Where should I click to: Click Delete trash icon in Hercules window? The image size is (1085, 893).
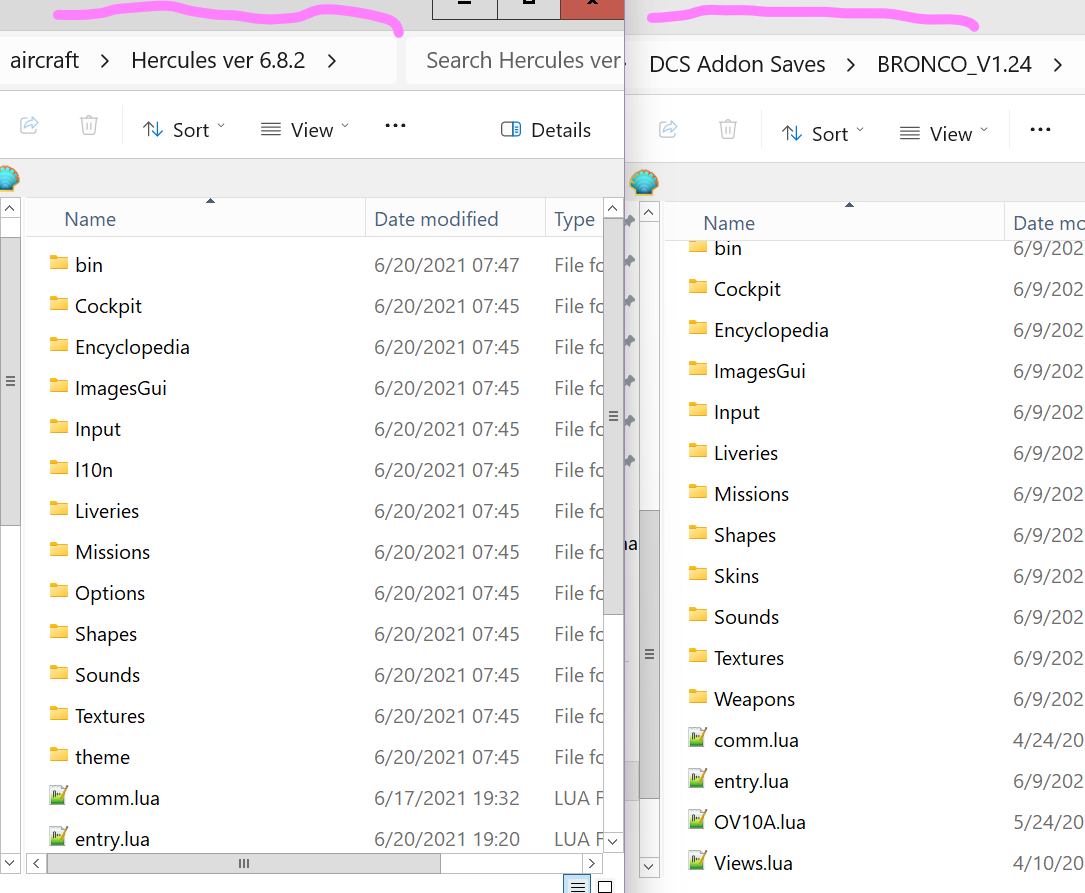(x=89, y=126)
